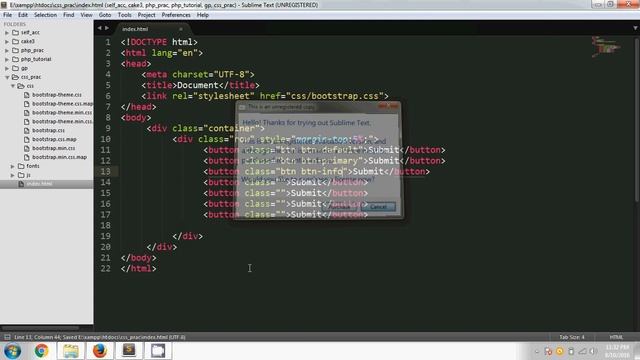Open bootstrap-theme.css in sidebar

[x=57, y=95]
